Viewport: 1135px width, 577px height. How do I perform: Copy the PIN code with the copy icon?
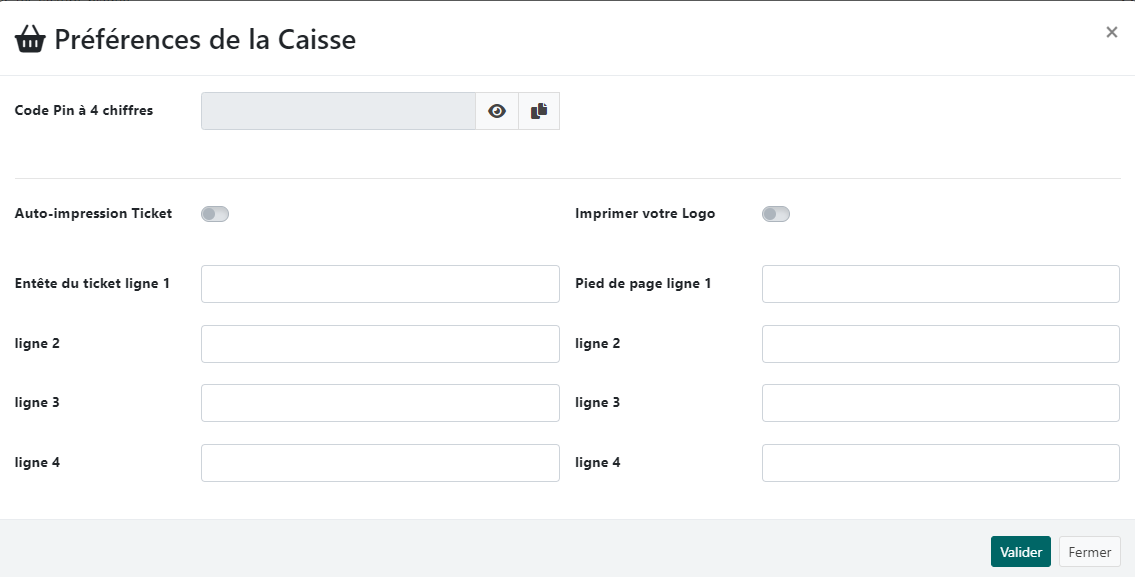pos(539,111)
